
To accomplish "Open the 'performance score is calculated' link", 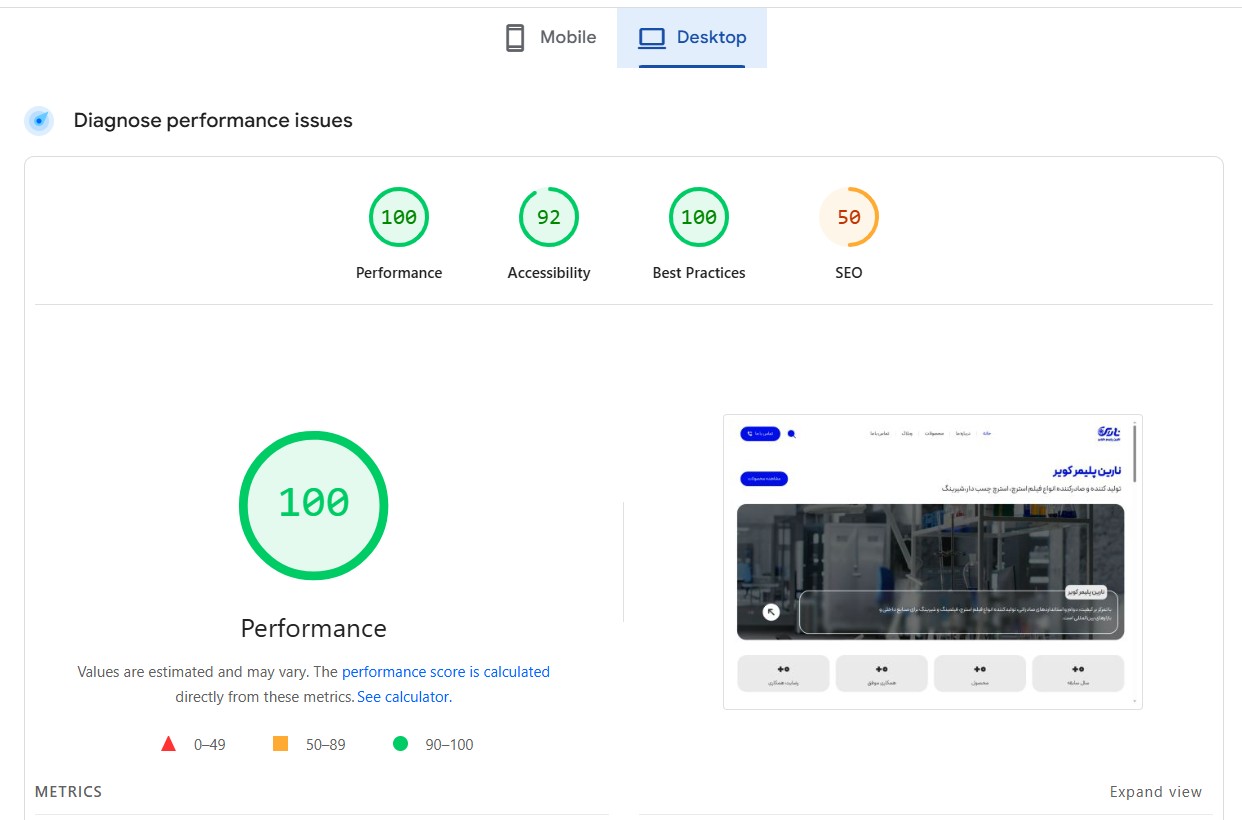I will pos(446,672).
